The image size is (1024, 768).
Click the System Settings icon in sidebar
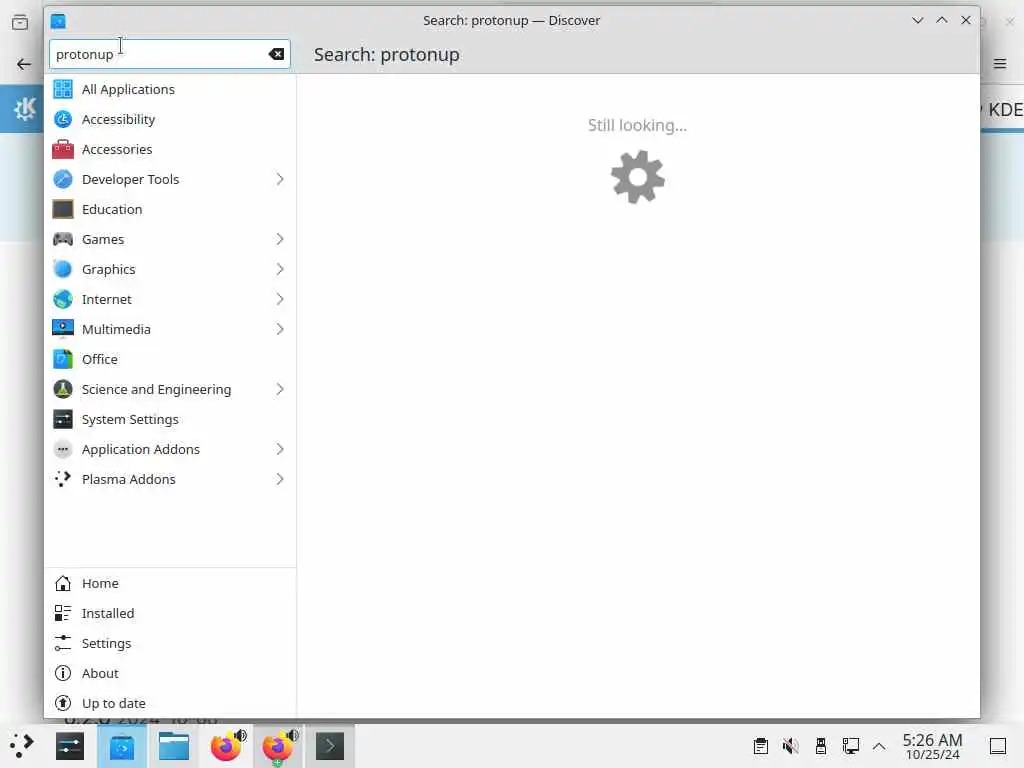click(x=63, y=420)
